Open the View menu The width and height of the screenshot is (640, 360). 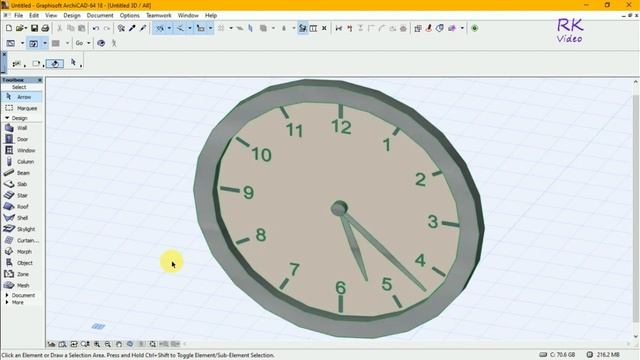(x=51, y=16)
